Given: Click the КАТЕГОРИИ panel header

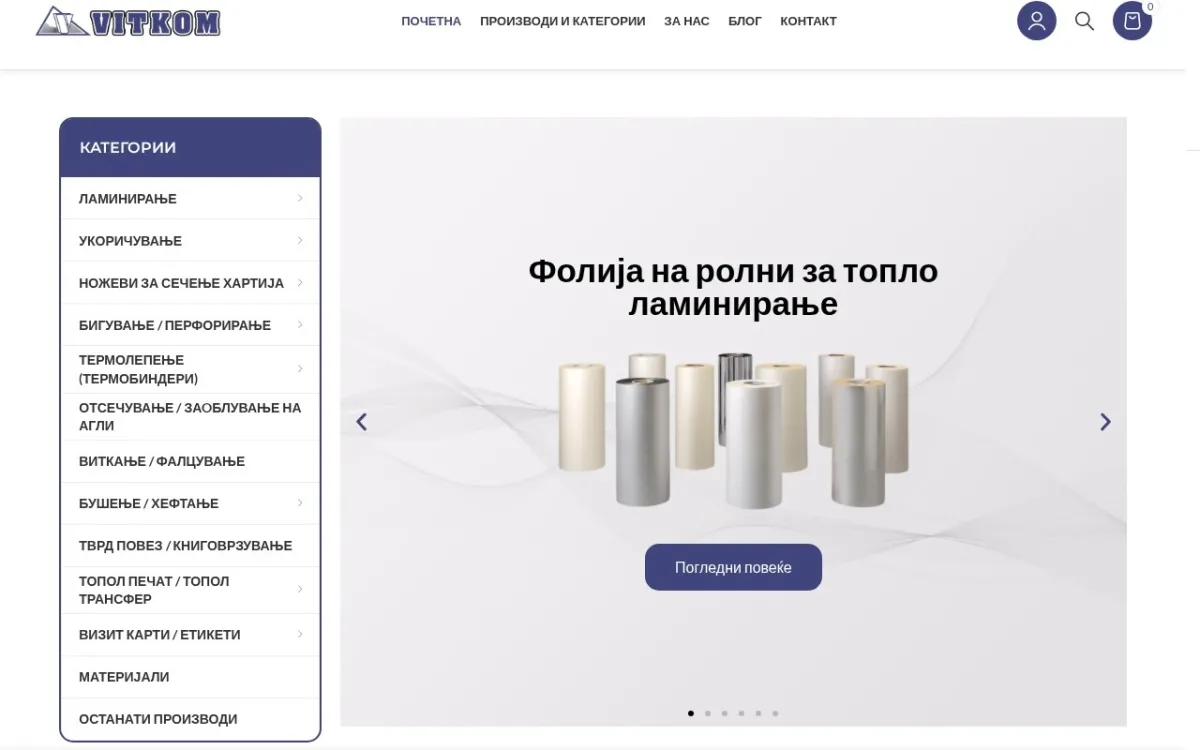Looking at the screenshot, I should pos(190,148).
